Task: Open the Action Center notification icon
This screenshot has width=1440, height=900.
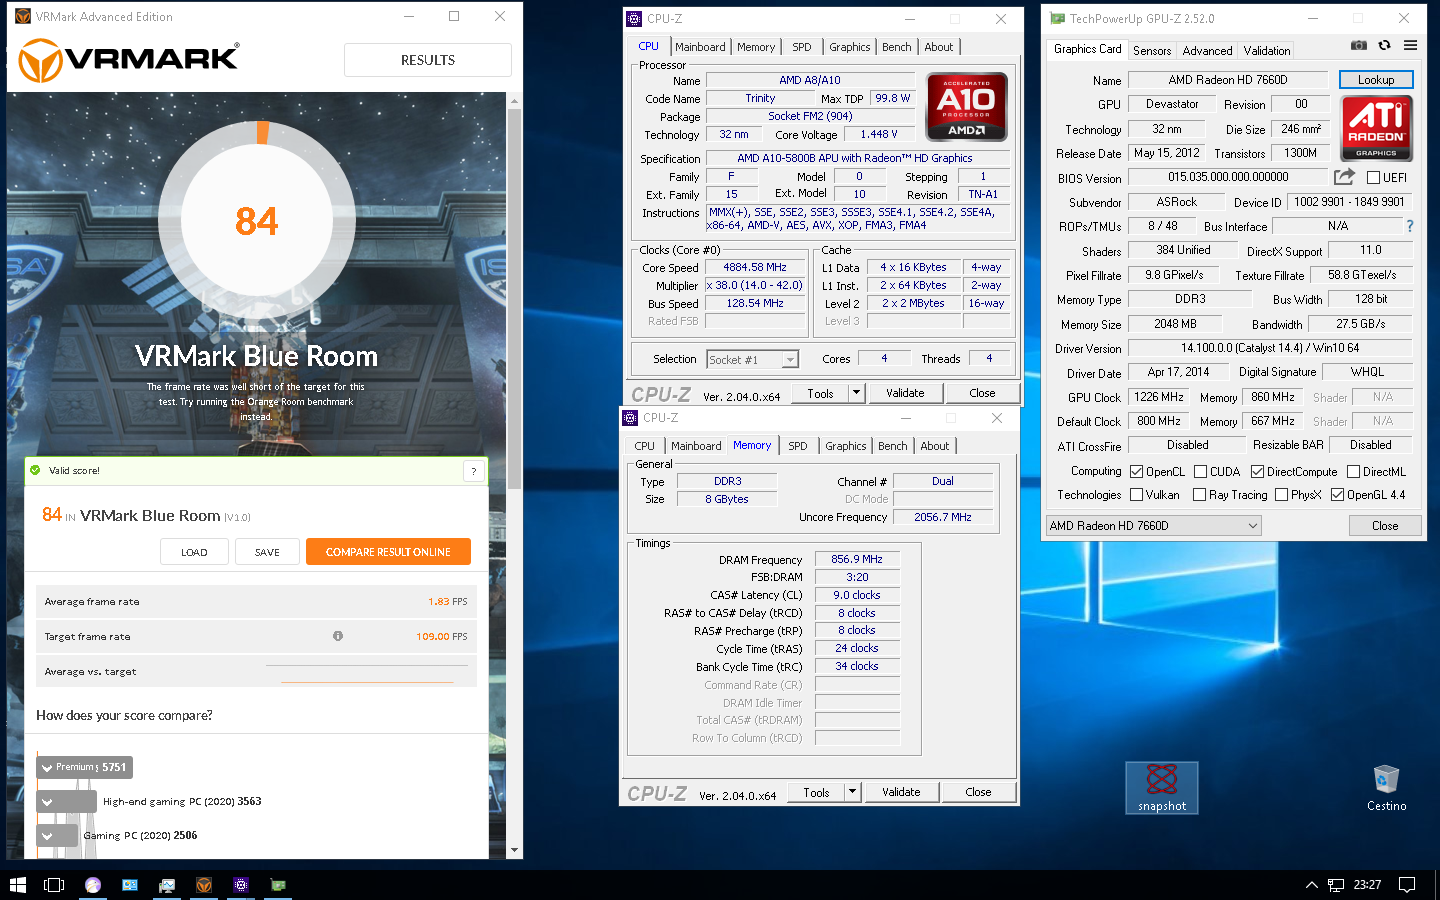Action: click(x=1407, y=885)
